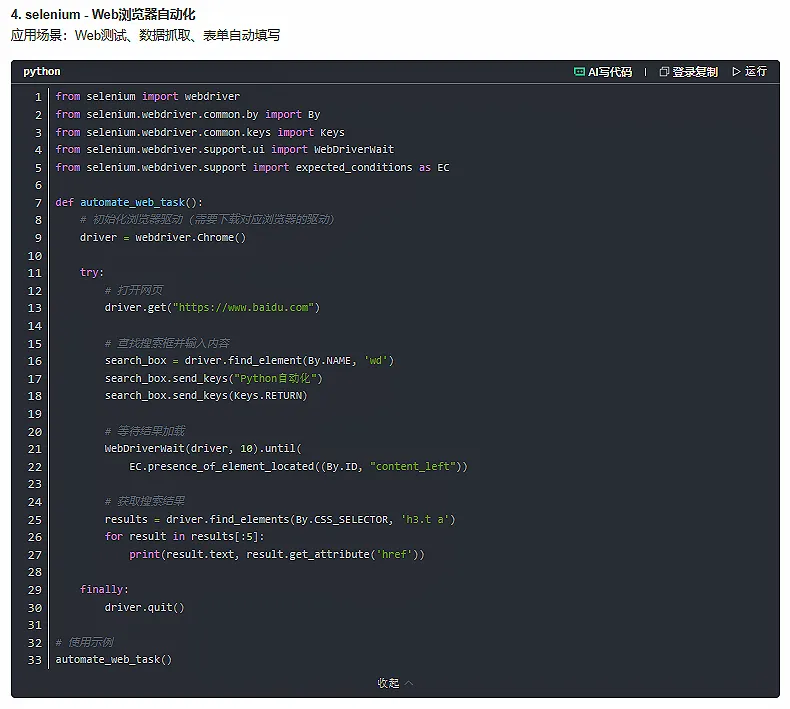Click the AI写代码 button
Viewport: 790px width, 709px height.
coord(603,72)
